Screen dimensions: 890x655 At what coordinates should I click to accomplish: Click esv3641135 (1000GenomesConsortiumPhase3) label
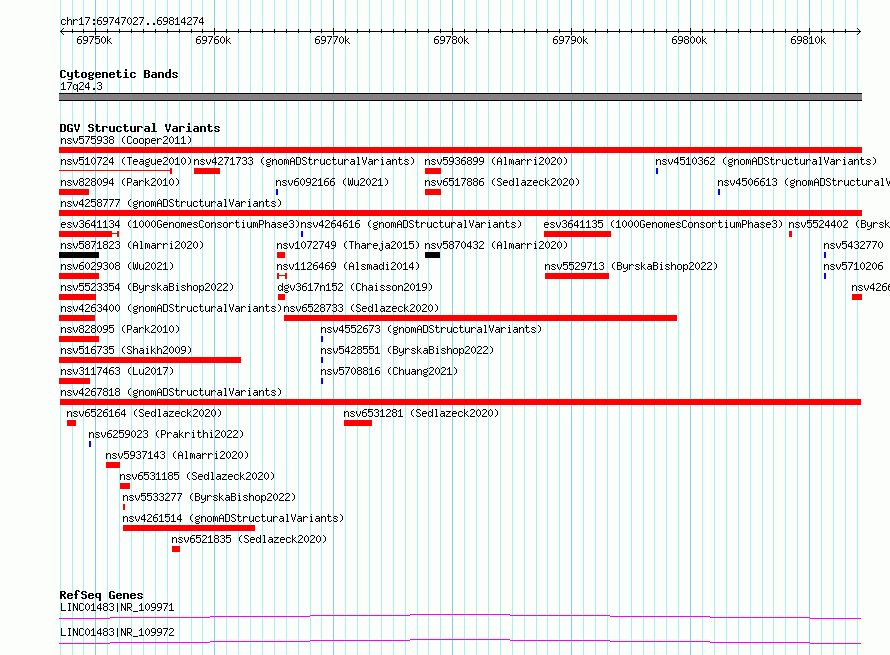[x=663, y=224]
